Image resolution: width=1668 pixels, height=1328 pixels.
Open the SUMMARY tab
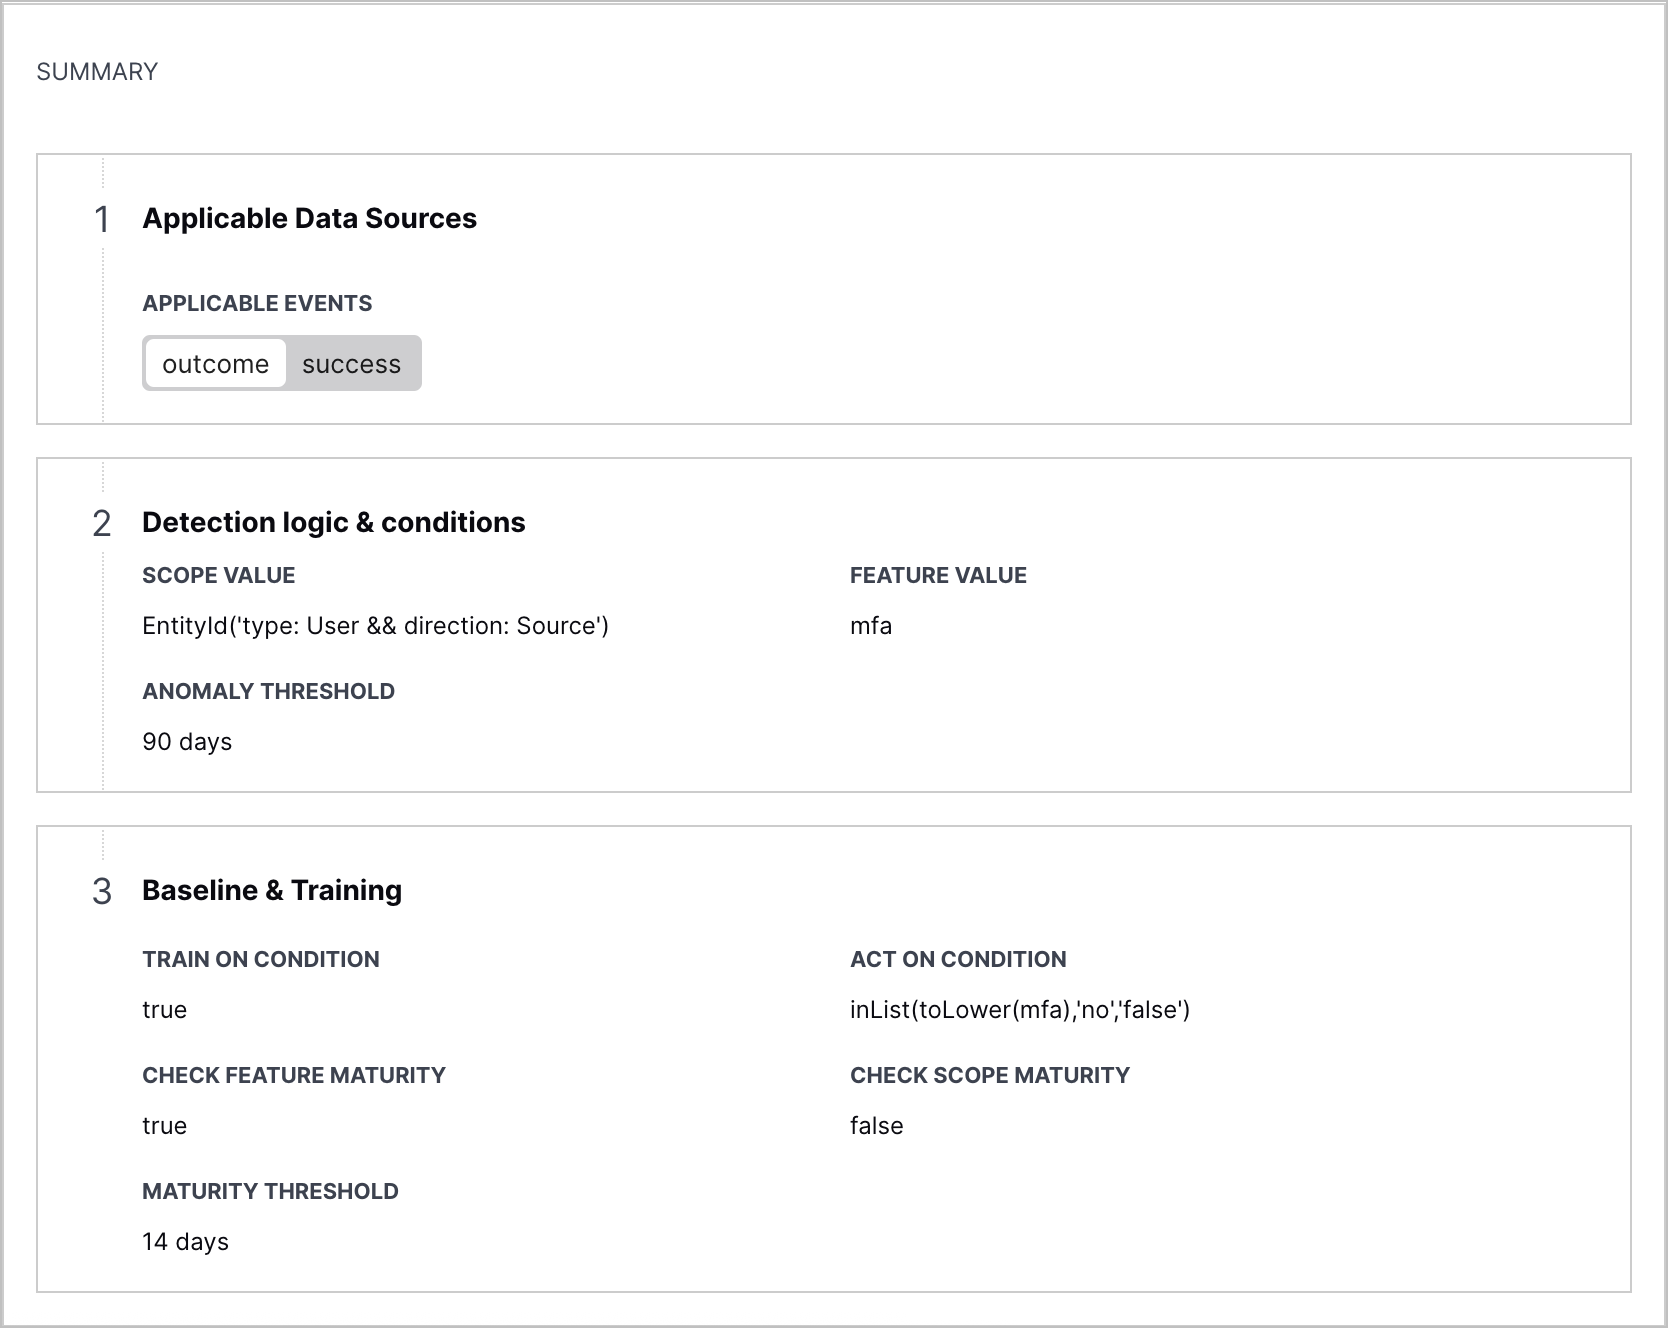[96, 70]
